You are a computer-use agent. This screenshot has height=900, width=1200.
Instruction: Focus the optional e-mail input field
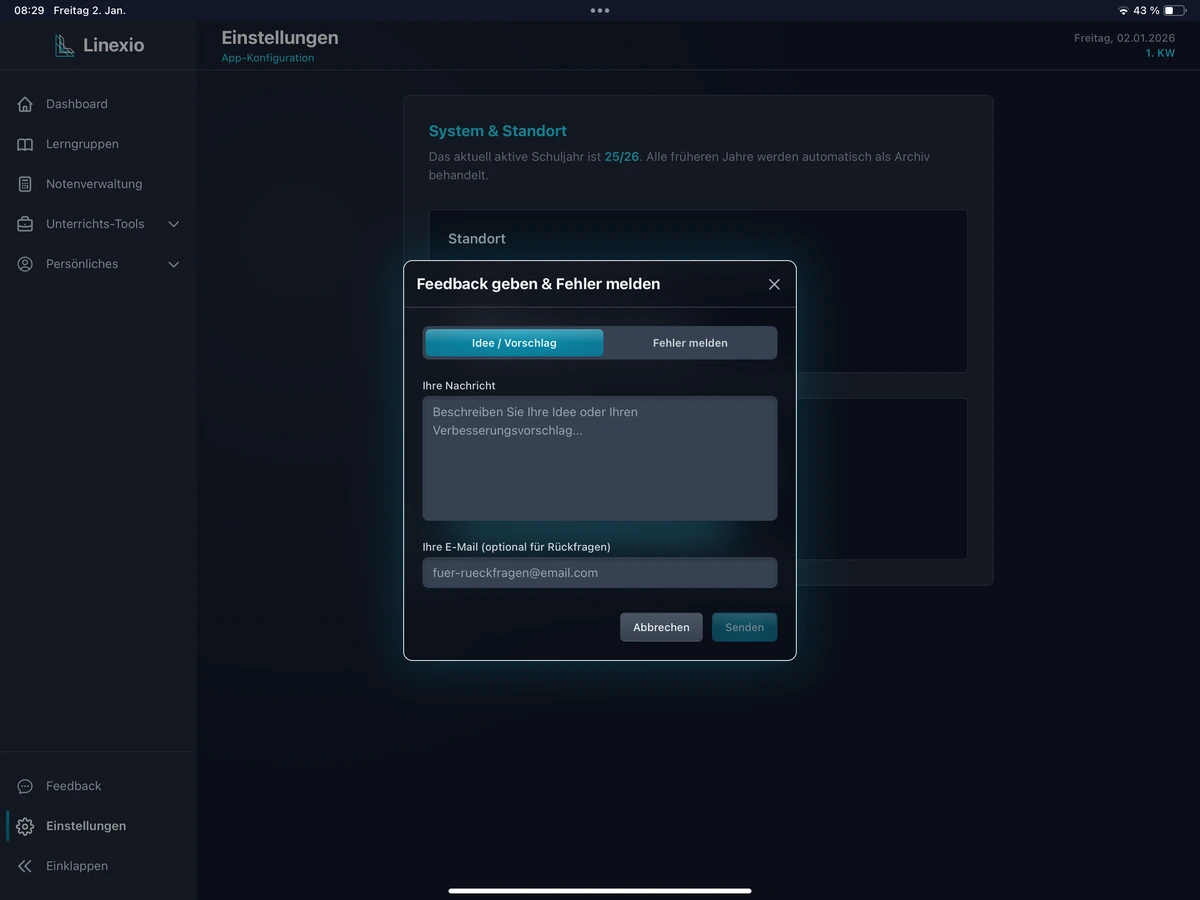point(600,572)
